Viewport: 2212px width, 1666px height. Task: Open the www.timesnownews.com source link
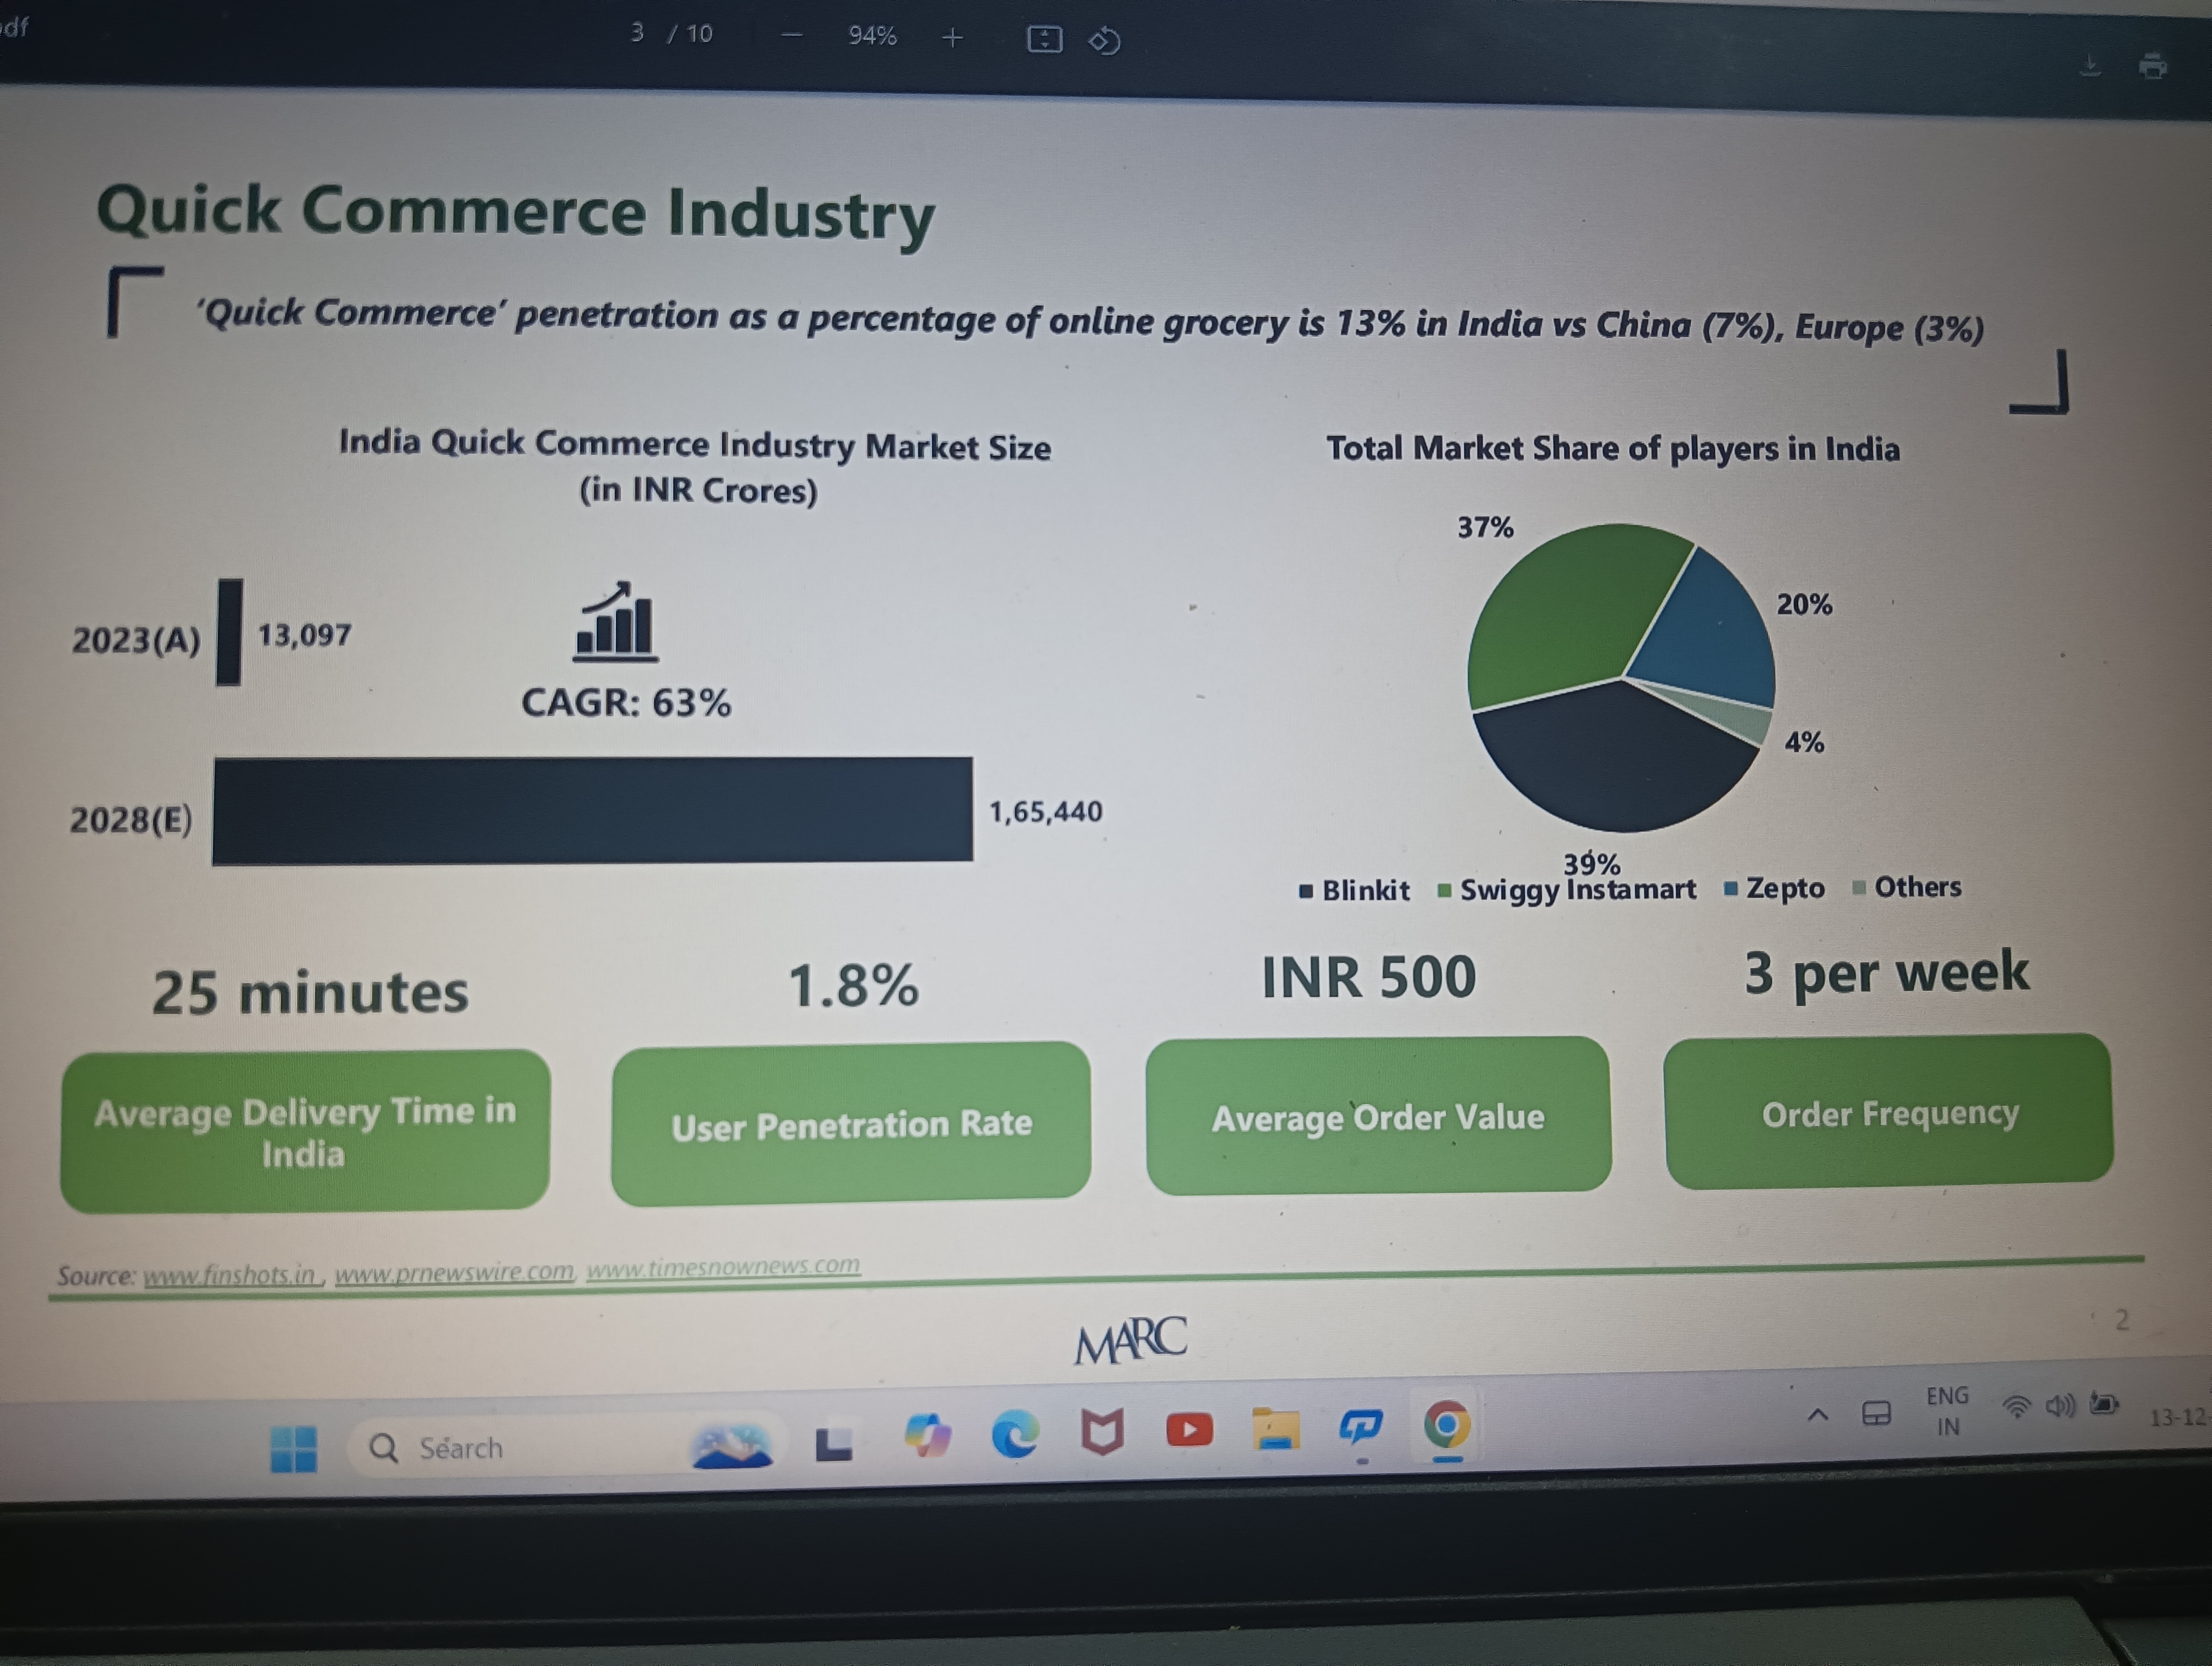click(x=722, y=1267)
